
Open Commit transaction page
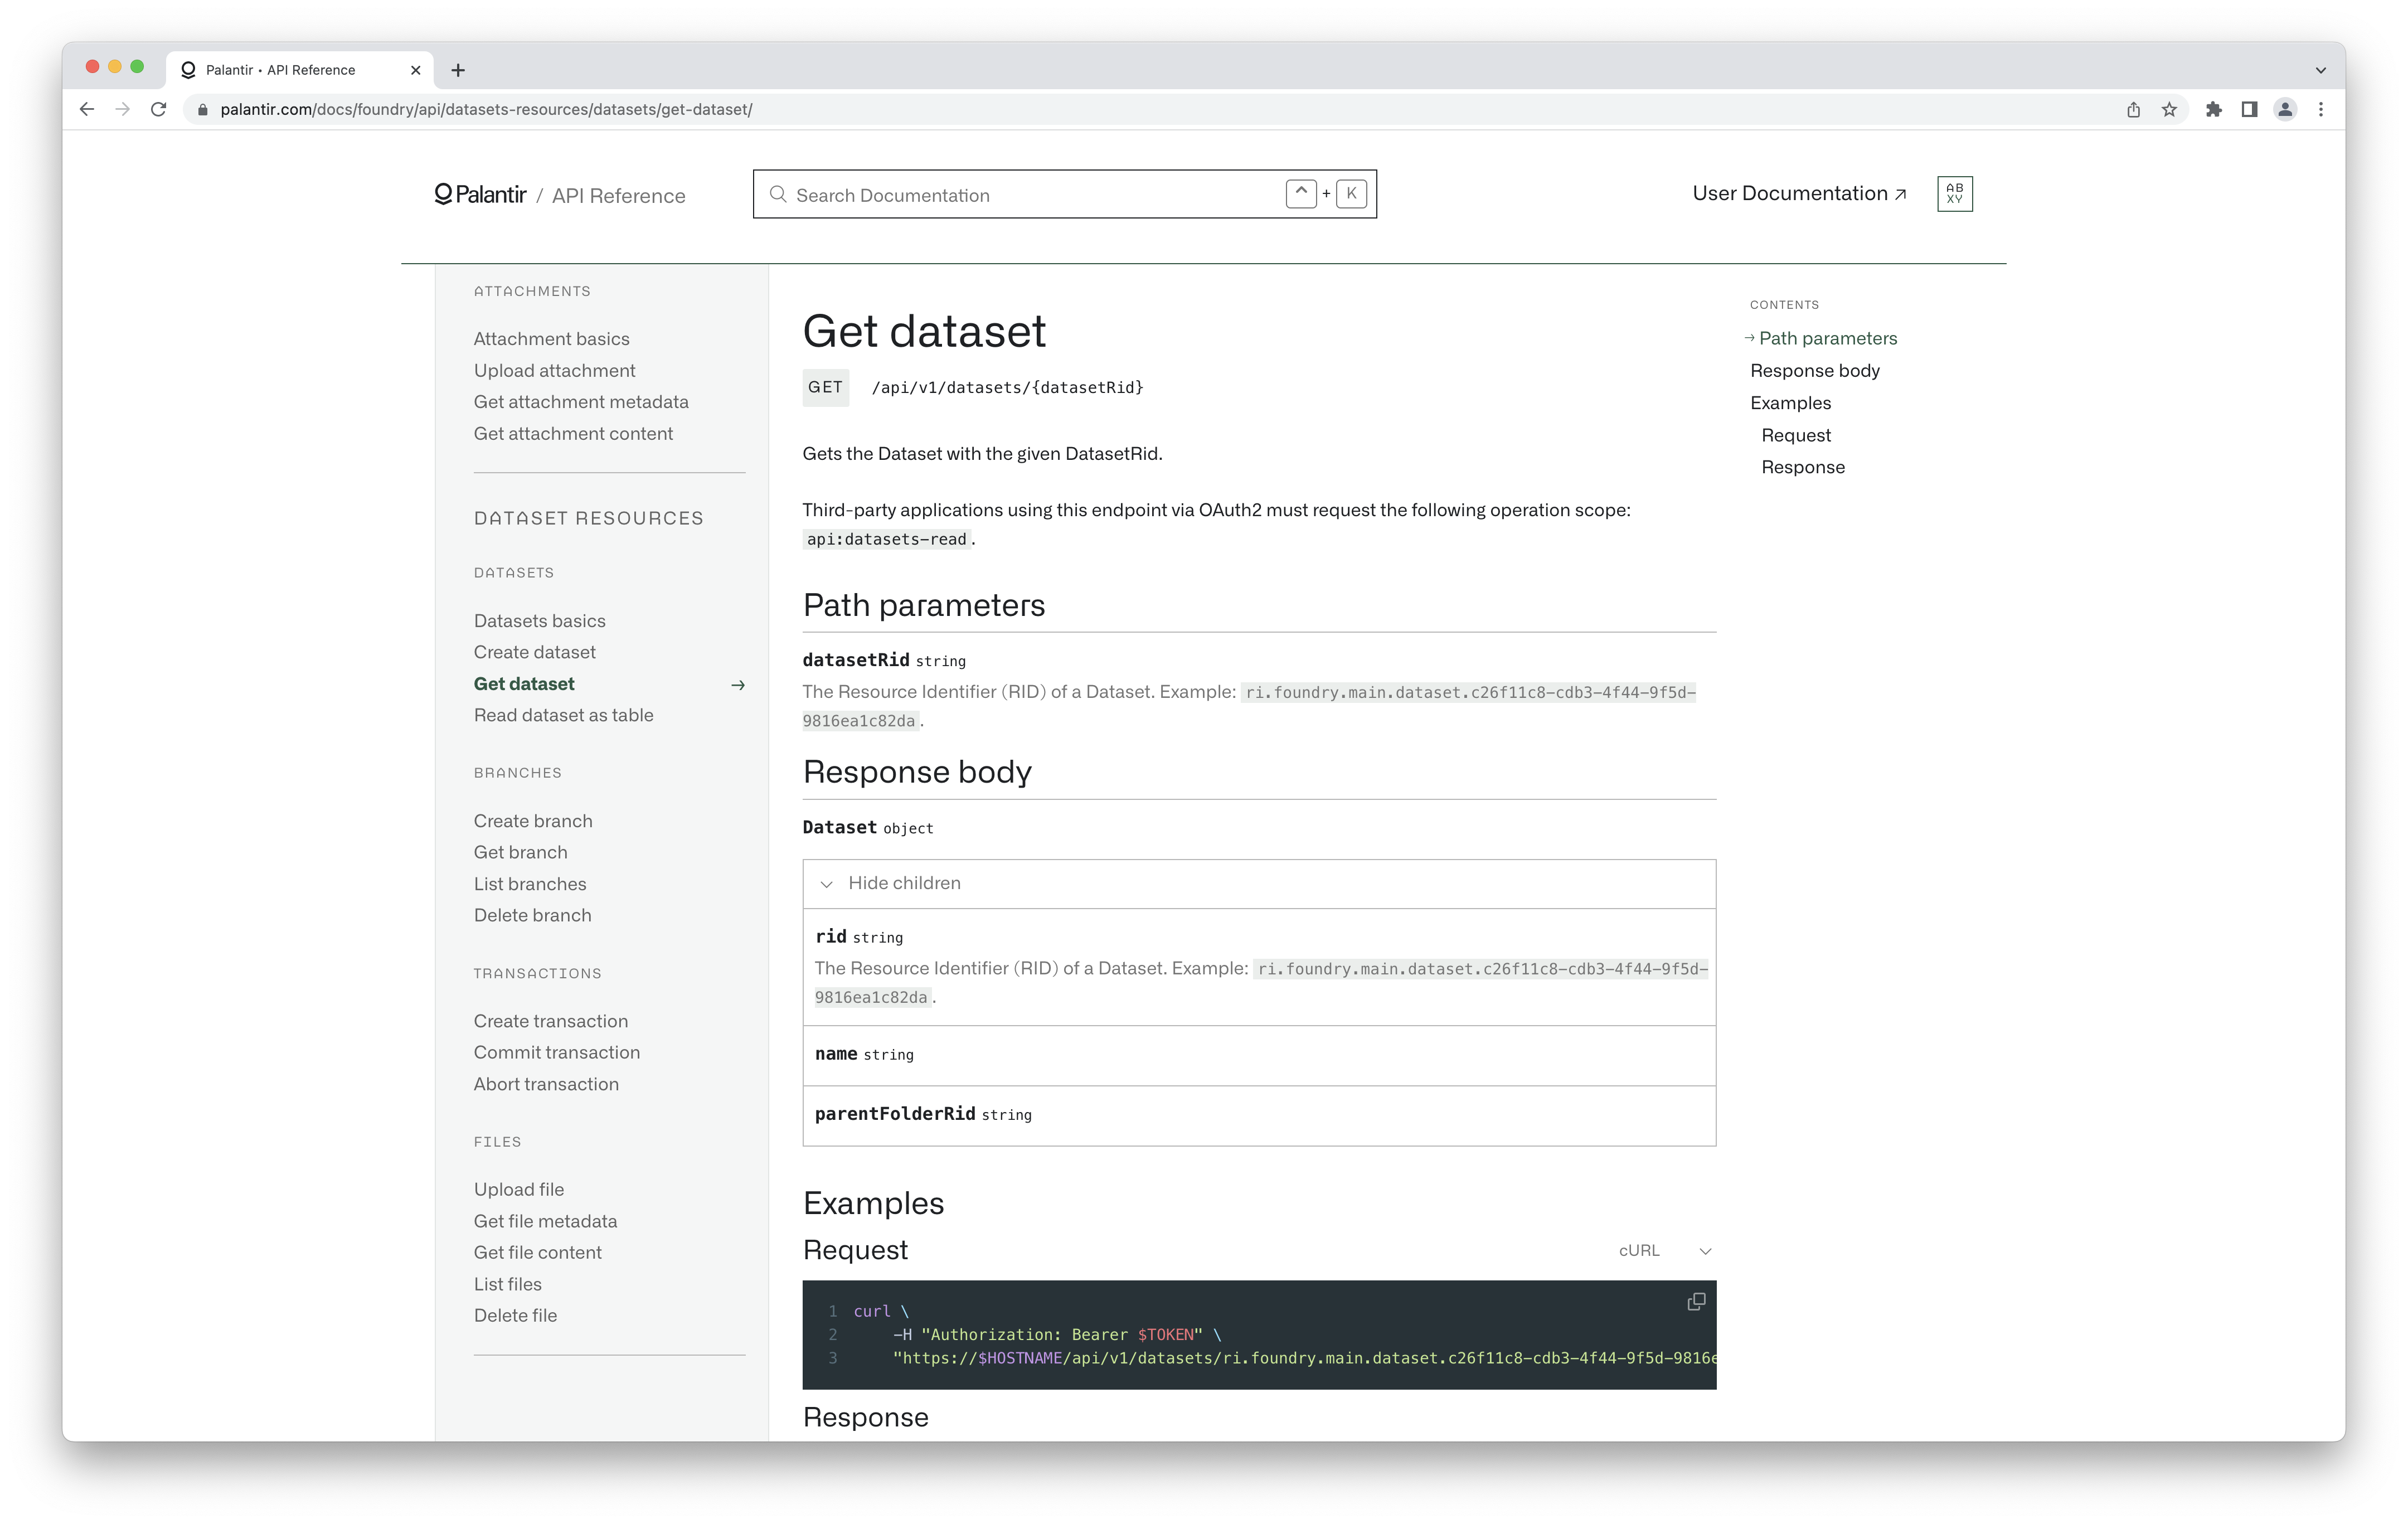(556, 1052)
